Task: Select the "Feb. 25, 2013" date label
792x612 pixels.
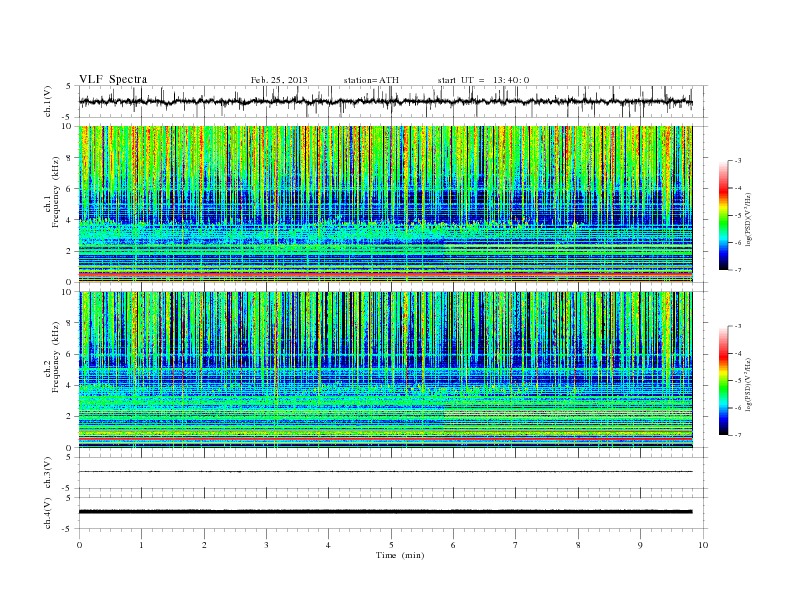Action: pyautogui.click(x=279, y=80)
